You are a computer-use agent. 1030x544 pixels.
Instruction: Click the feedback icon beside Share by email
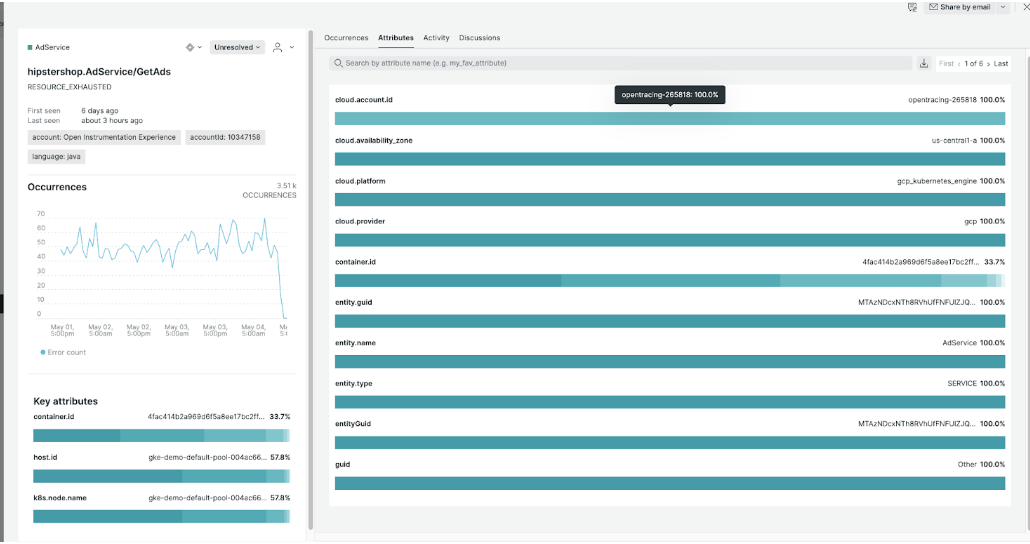[x=912, y=7]
